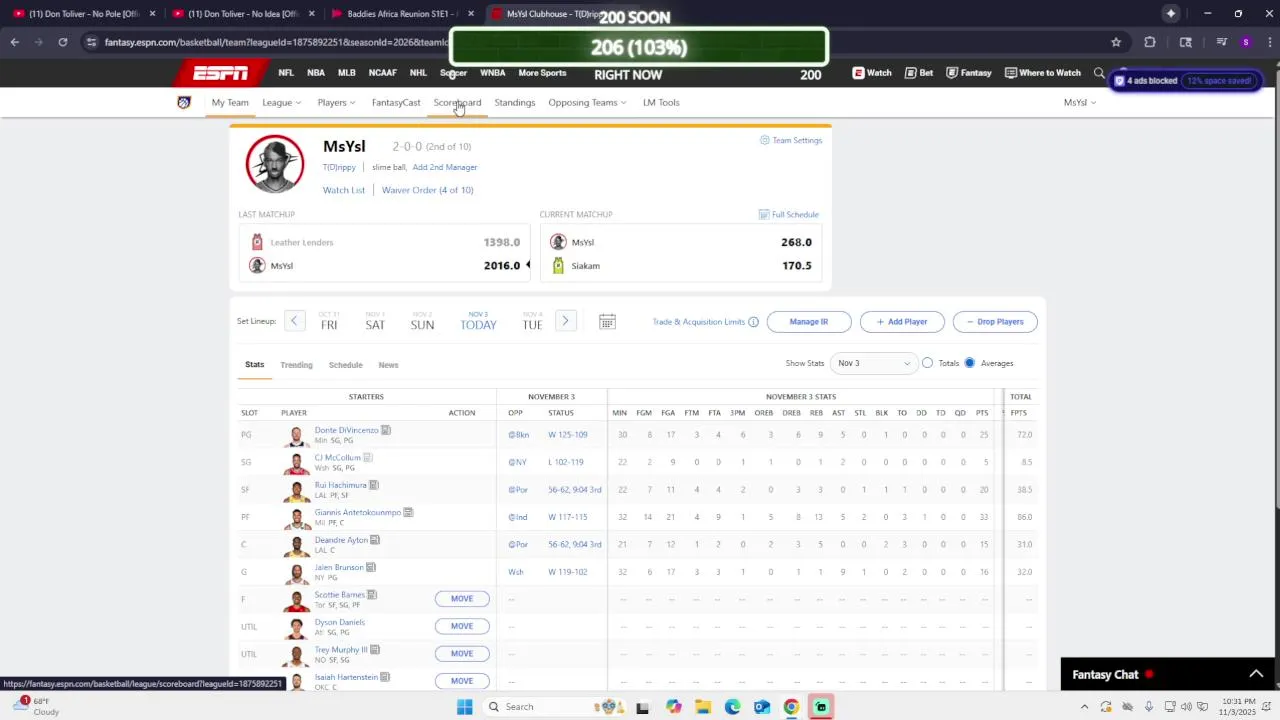
Task: Select TUE in the lineup date strip
Action: [532, 321]
